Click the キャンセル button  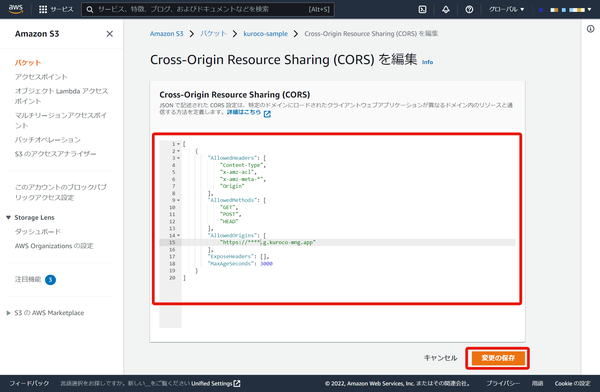tap(440, 358)
